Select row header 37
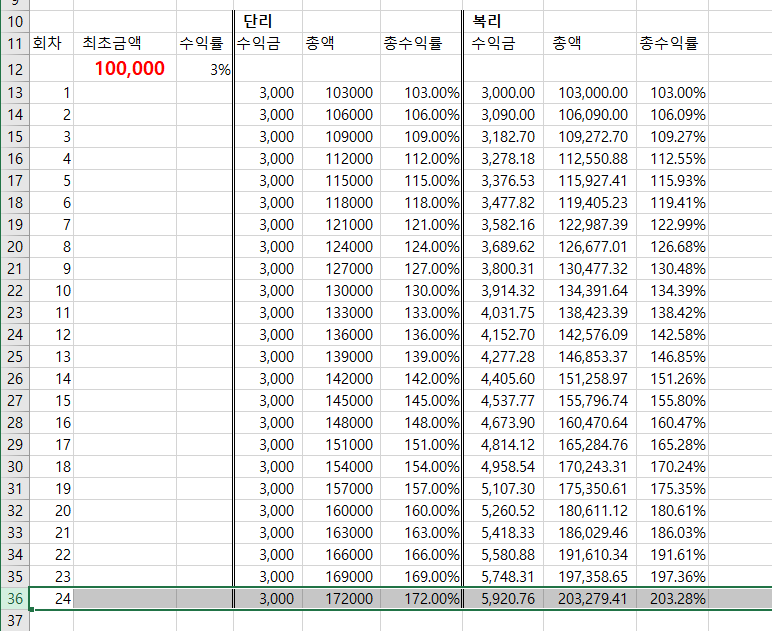This screenshot has width=772, height=631. (x=15, y=621)
